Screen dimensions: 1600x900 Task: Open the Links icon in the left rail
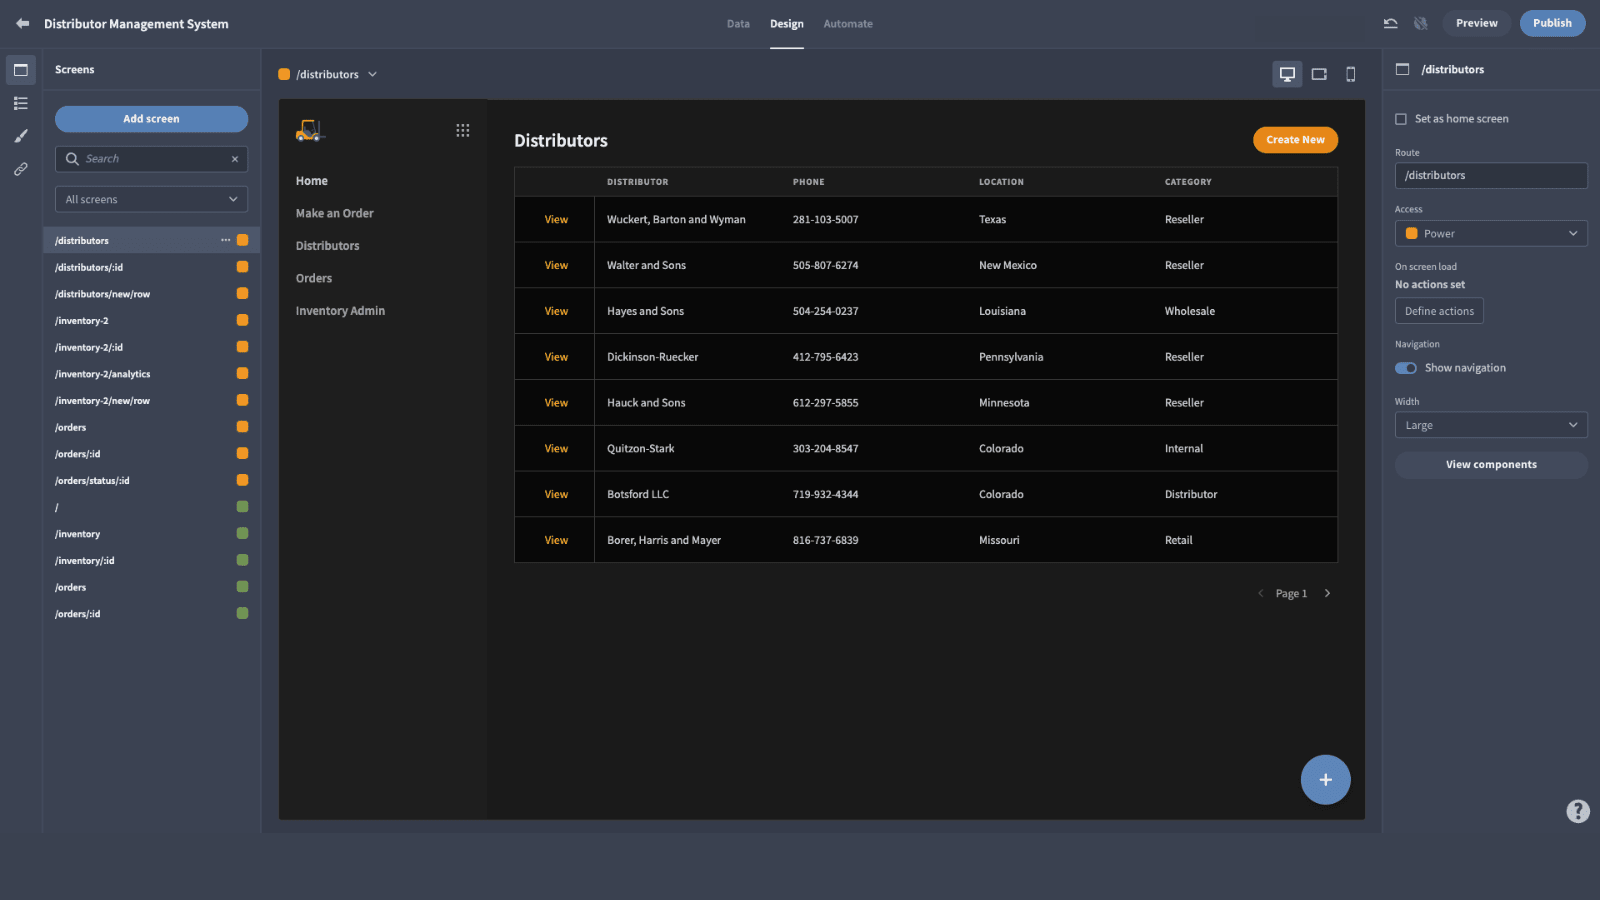[20, 169]
